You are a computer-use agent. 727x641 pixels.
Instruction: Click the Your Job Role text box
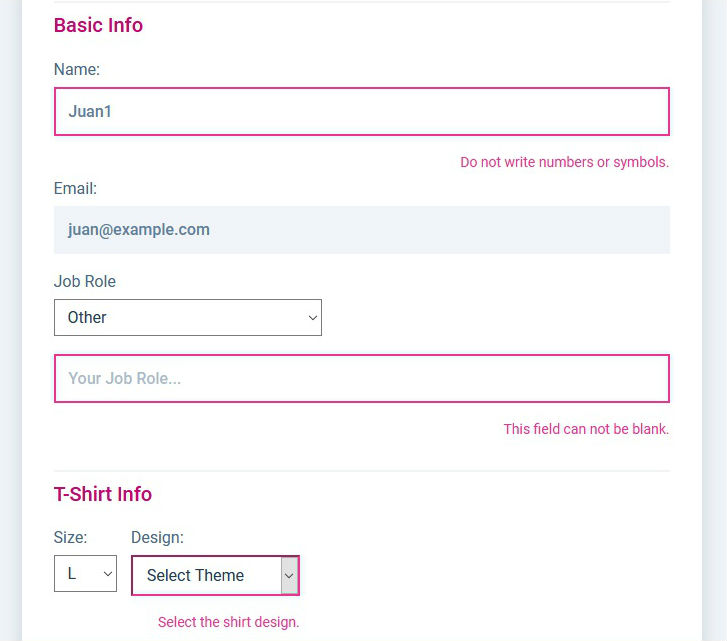pos(361,379)
